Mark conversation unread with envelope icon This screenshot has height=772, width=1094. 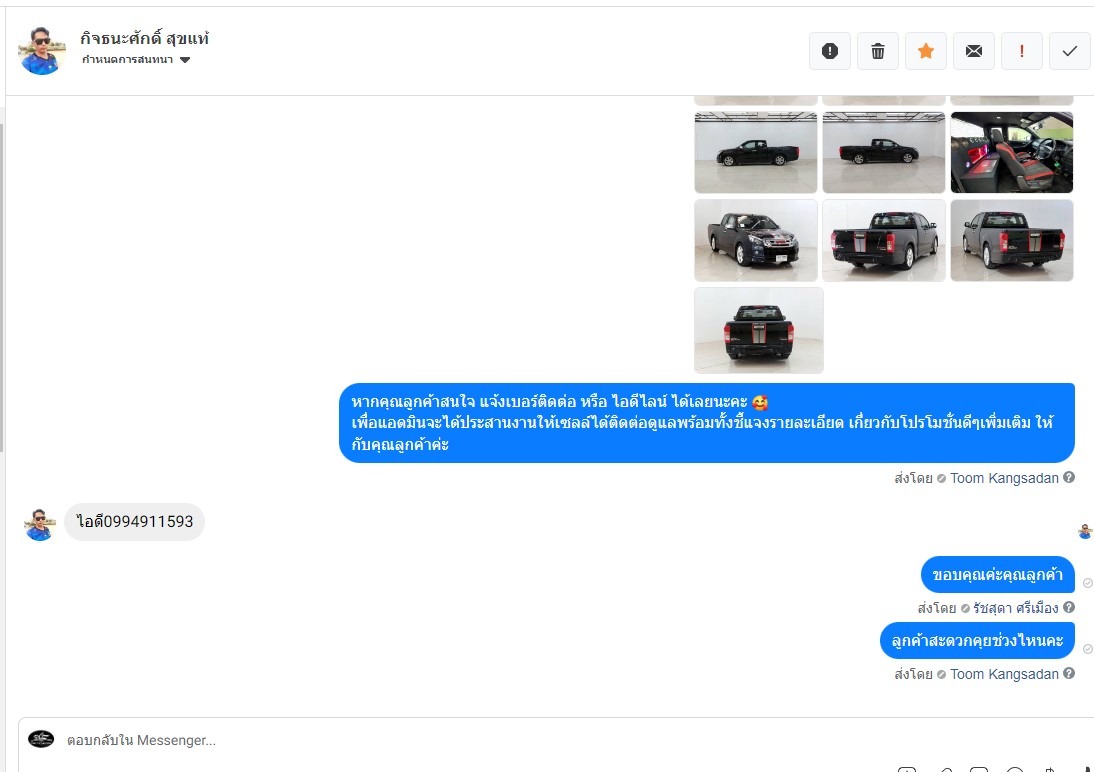coord(974,51)
